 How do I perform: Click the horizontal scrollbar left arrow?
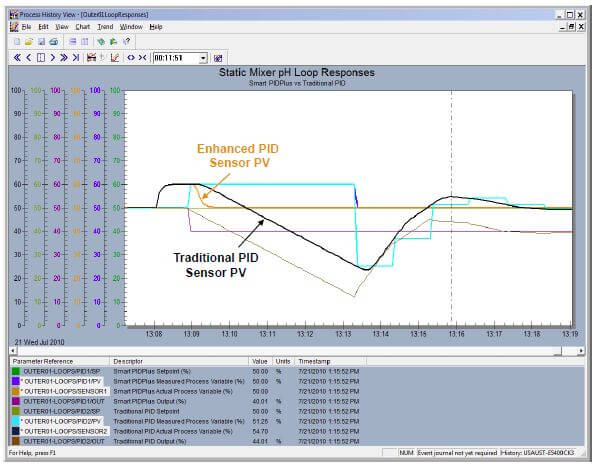13,351
